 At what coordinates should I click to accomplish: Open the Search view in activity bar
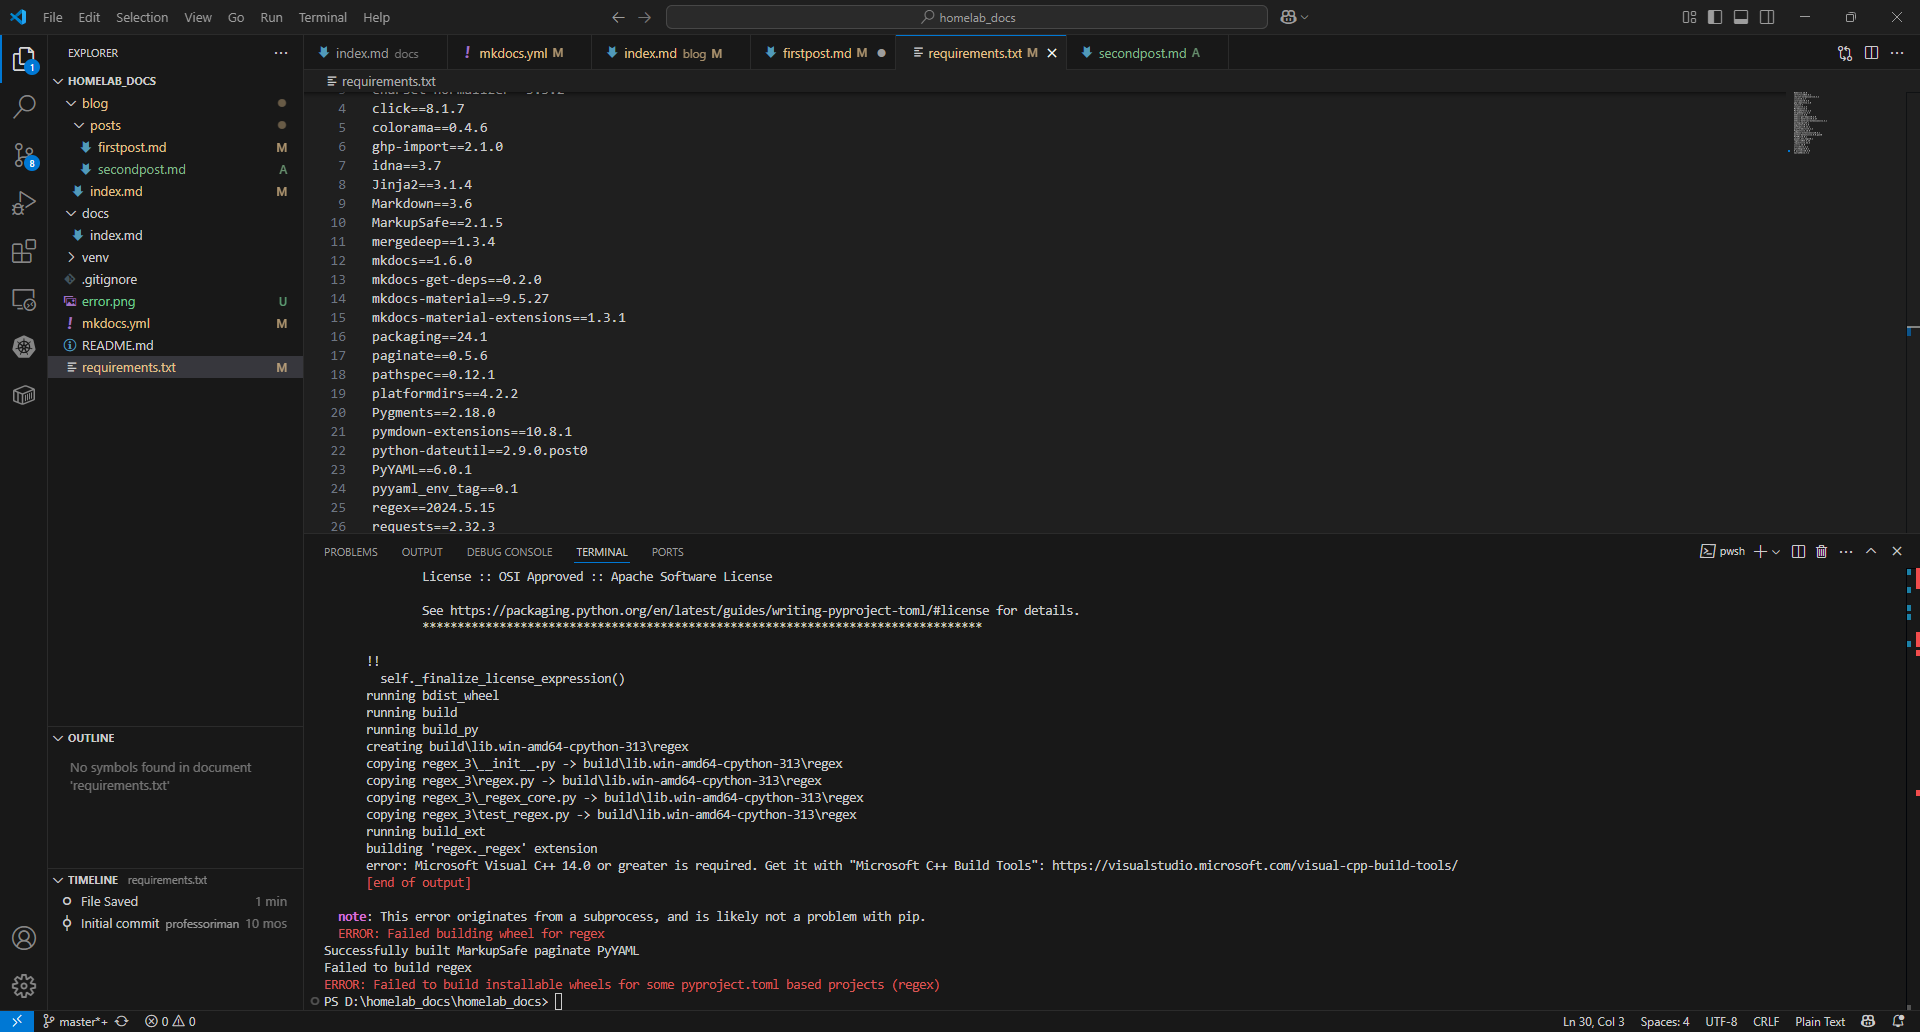point(24,106)
